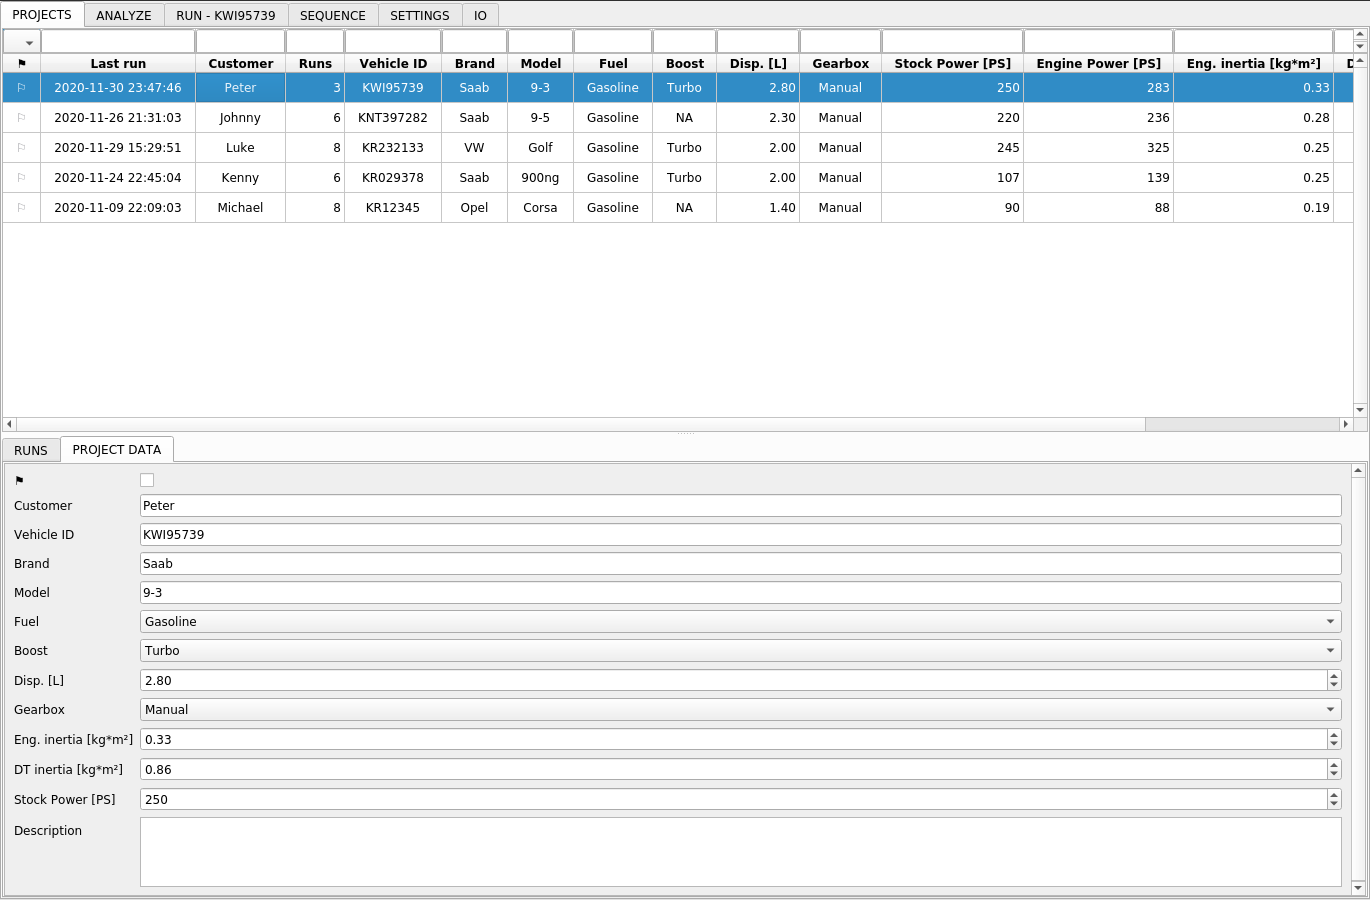This screenshot has width=1370, height=900.
Task: Flag Michael's KR12345 Corsa project
Action: coord(21,207)
